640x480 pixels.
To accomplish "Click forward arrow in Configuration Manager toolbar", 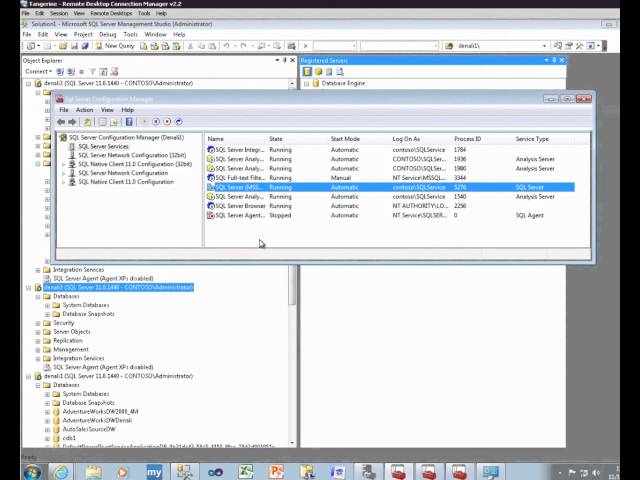I will coord(72,122).
